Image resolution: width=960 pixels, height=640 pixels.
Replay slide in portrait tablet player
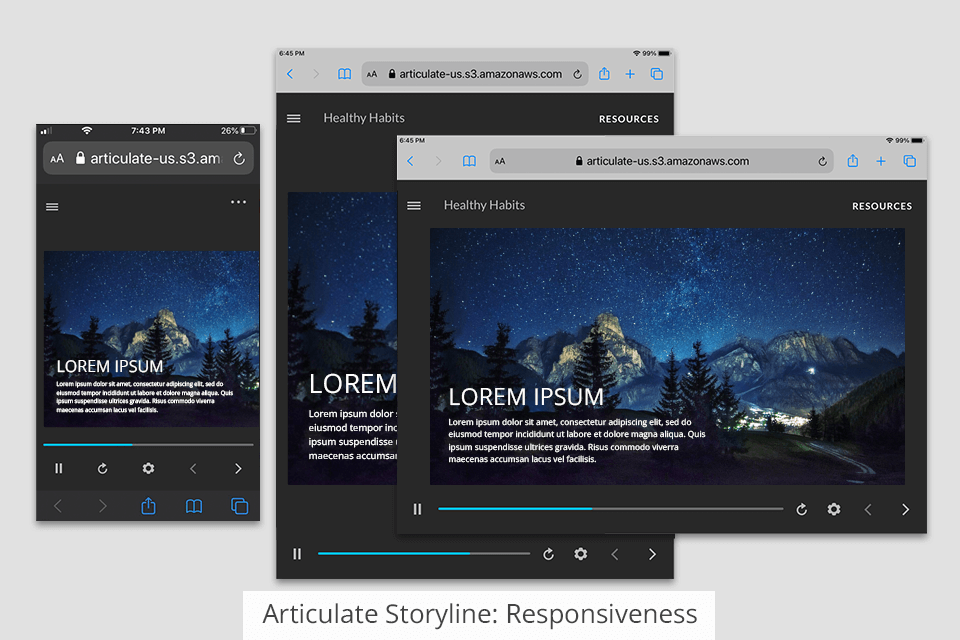tap(549, 554)
